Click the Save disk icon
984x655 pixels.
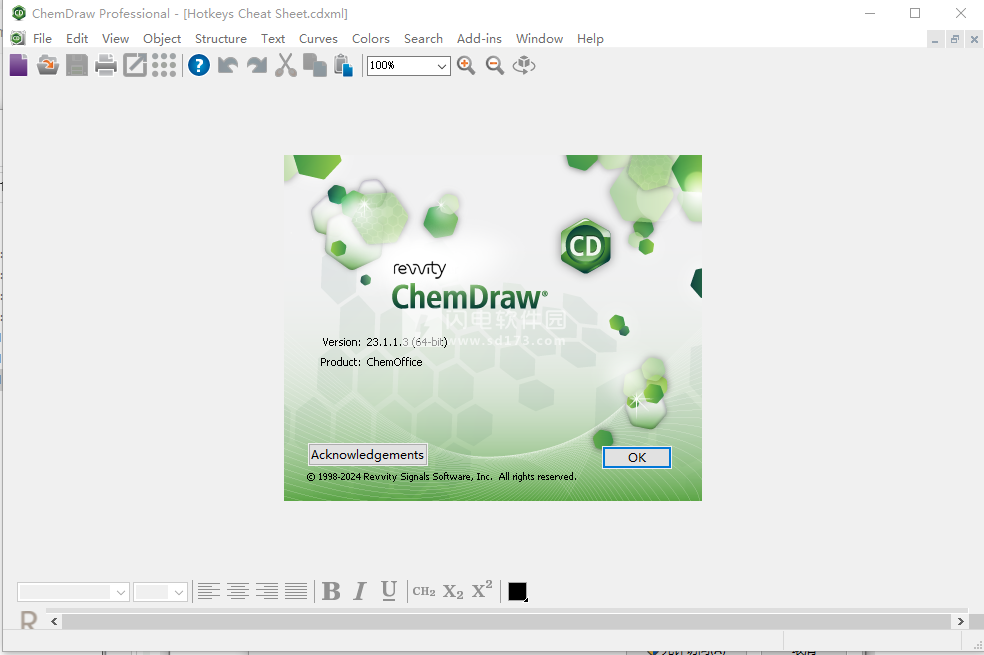[77, 65]
